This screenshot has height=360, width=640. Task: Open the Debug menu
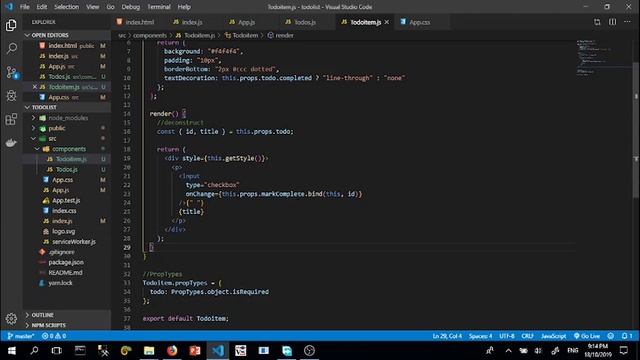131,7
